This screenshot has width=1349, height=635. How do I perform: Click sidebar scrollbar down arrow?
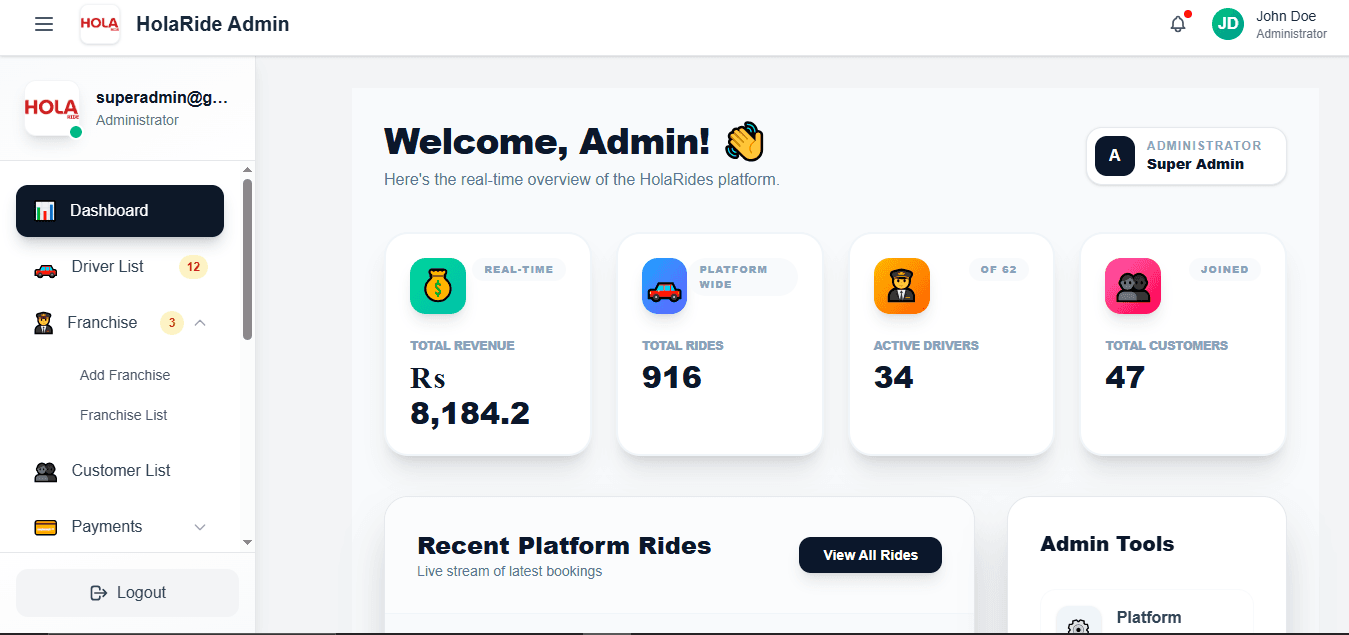click(248, 542)
